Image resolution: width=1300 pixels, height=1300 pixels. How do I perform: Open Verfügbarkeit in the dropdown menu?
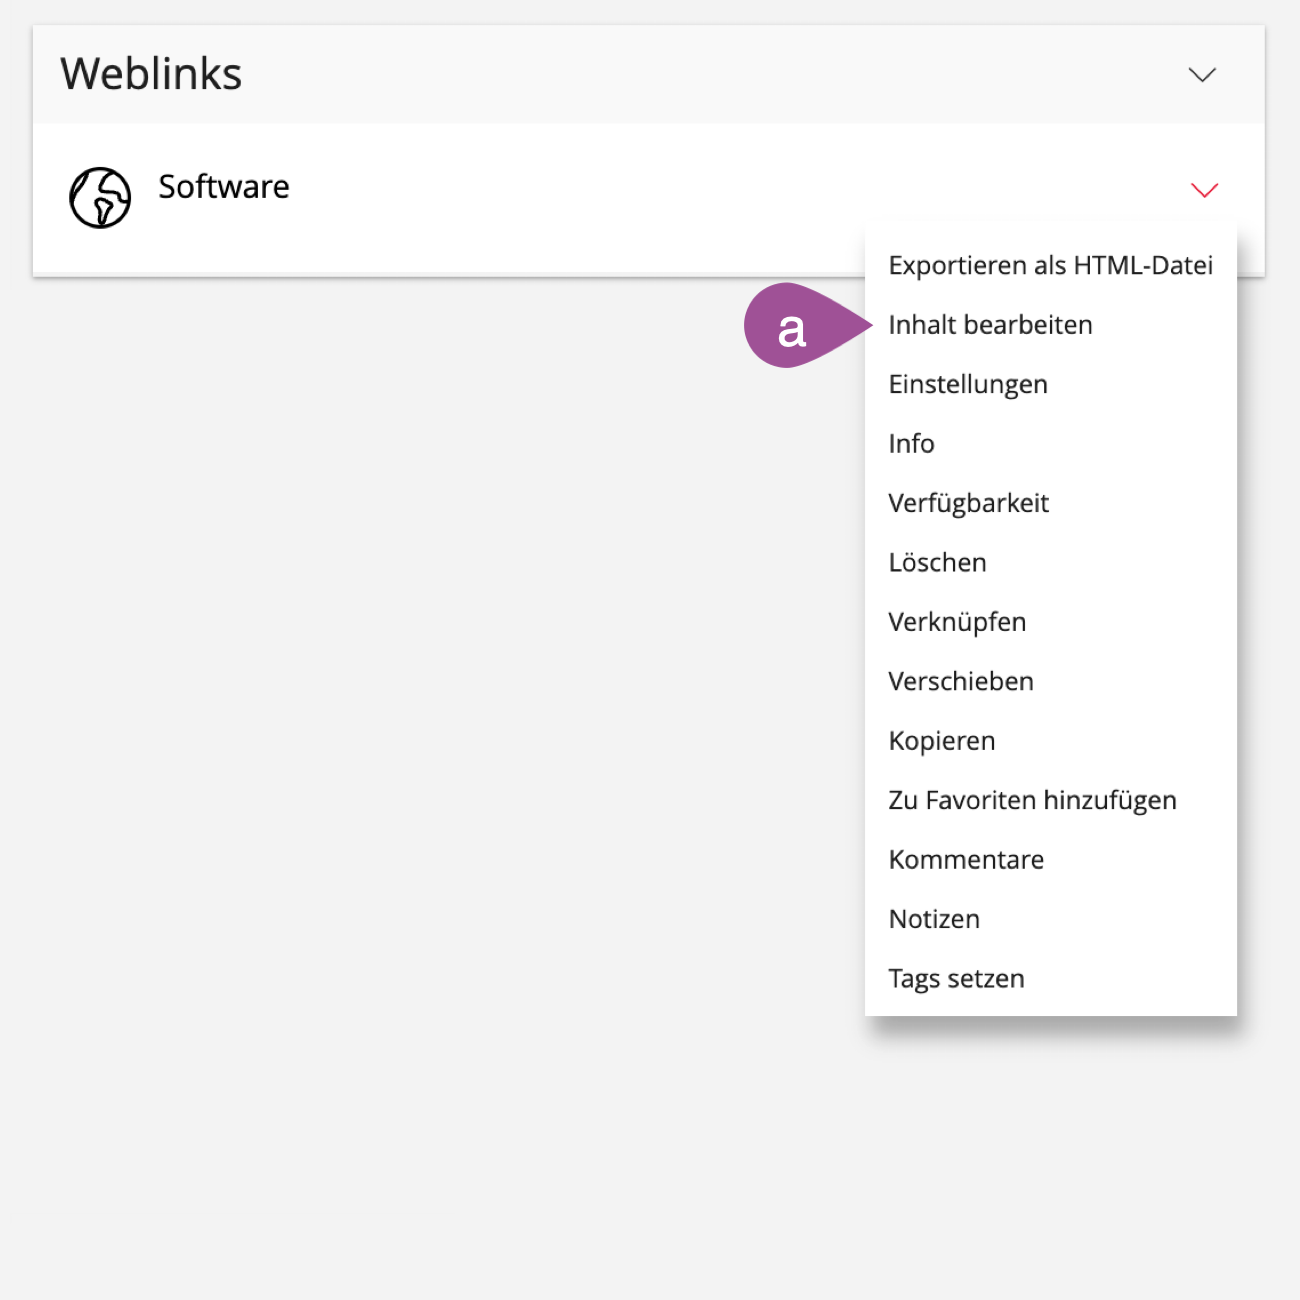pyautogui.click(x=968, y=503)
